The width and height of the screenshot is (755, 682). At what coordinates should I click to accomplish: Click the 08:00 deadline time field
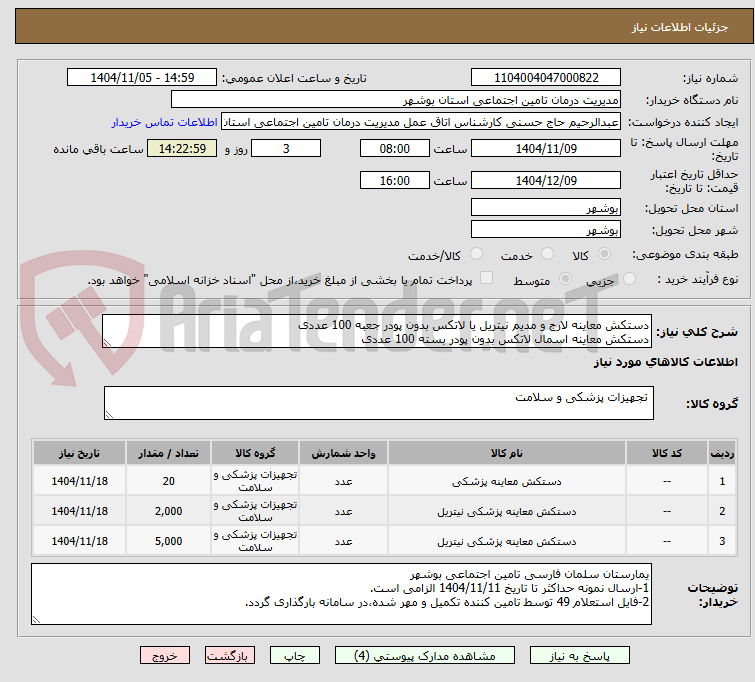[394, 148]
